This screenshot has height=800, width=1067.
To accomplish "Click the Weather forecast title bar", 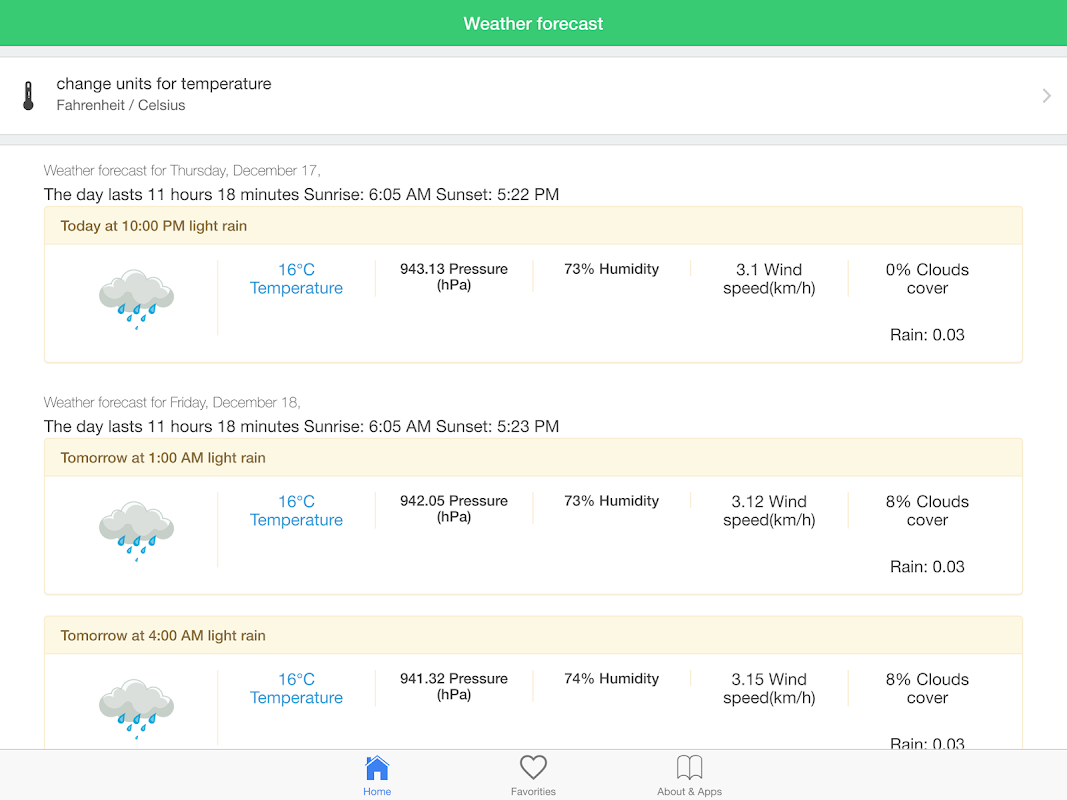I will click(533, 24).
